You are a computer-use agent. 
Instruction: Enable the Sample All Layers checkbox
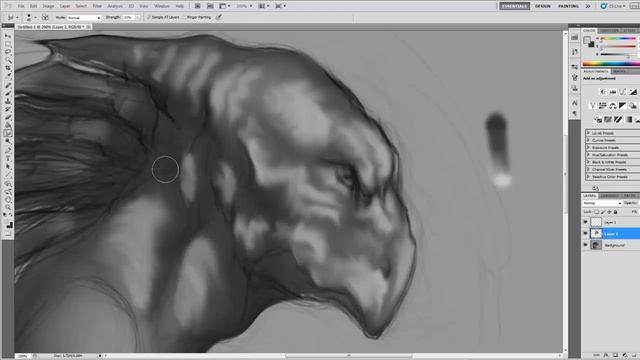(x=149, y=18)
